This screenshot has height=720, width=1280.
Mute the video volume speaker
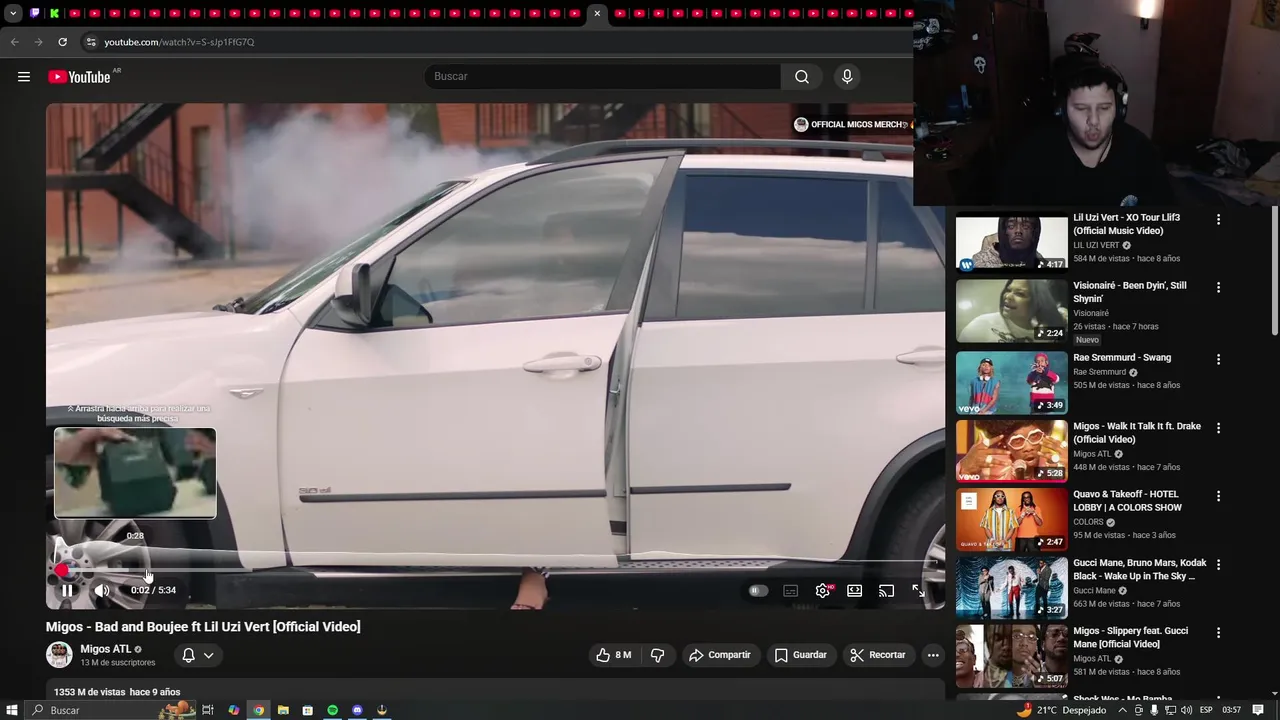tap(102, 591)
